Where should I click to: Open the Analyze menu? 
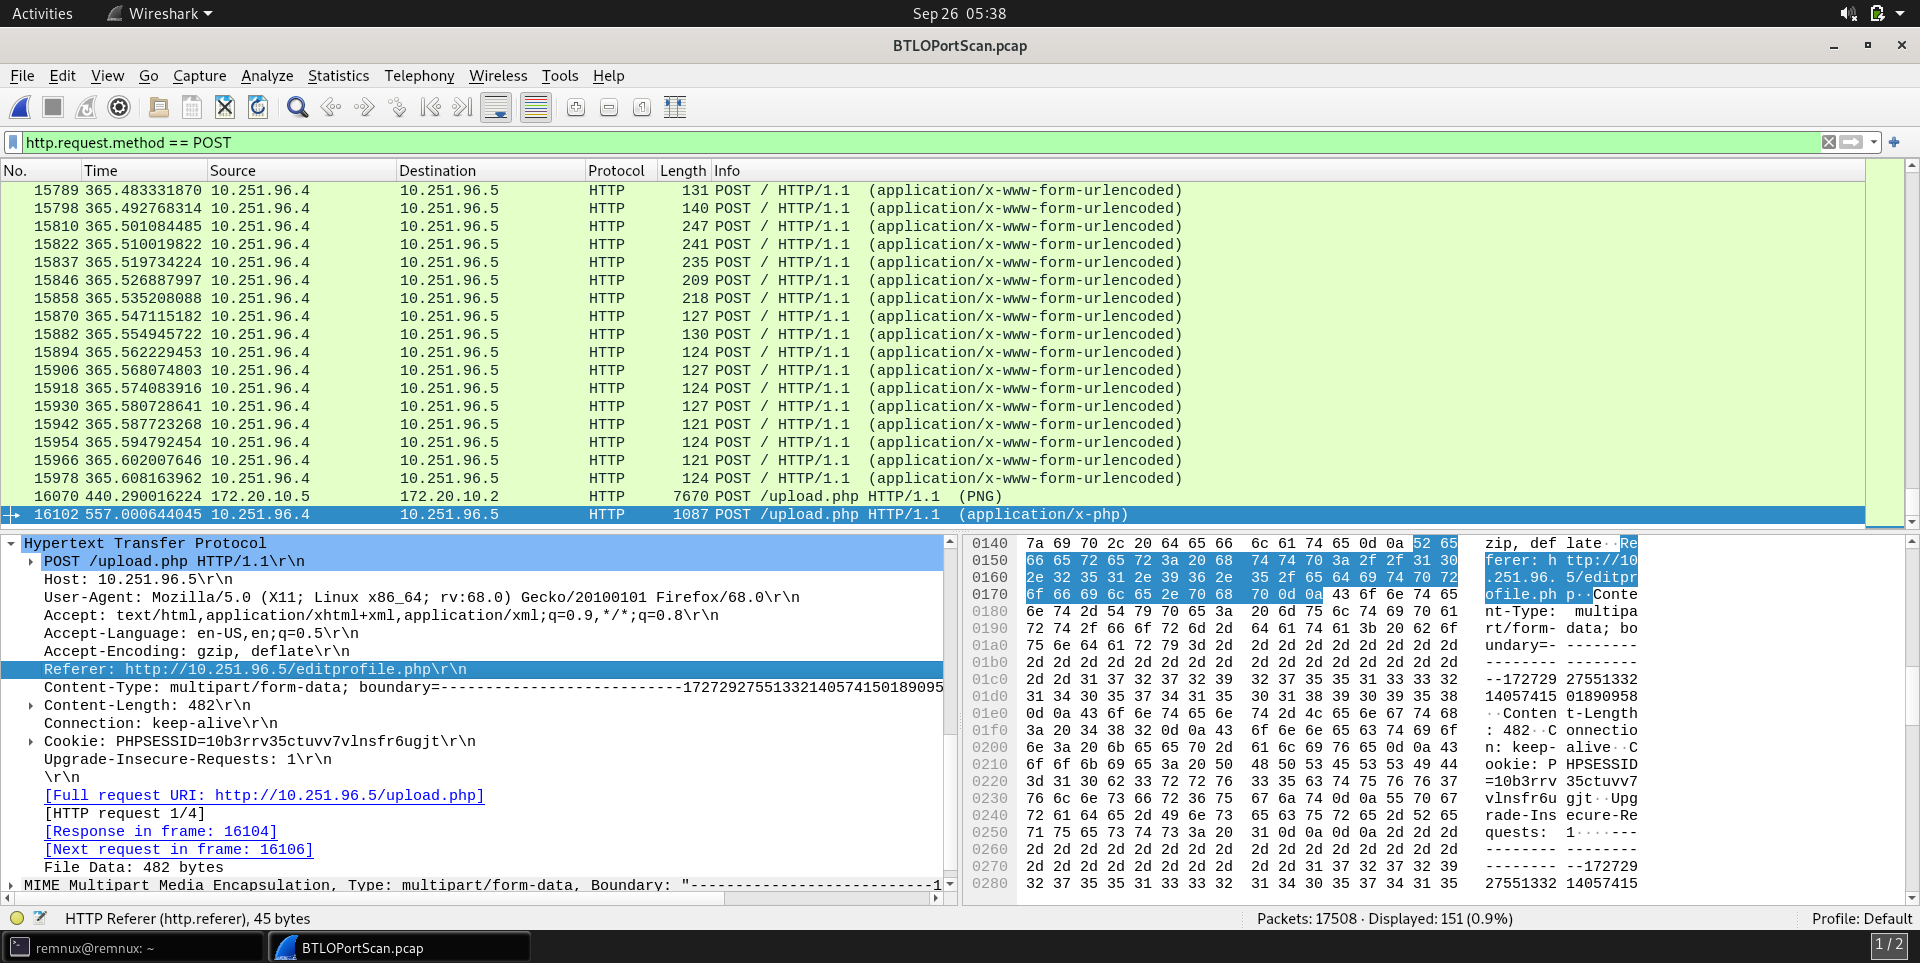coord(267,76)
